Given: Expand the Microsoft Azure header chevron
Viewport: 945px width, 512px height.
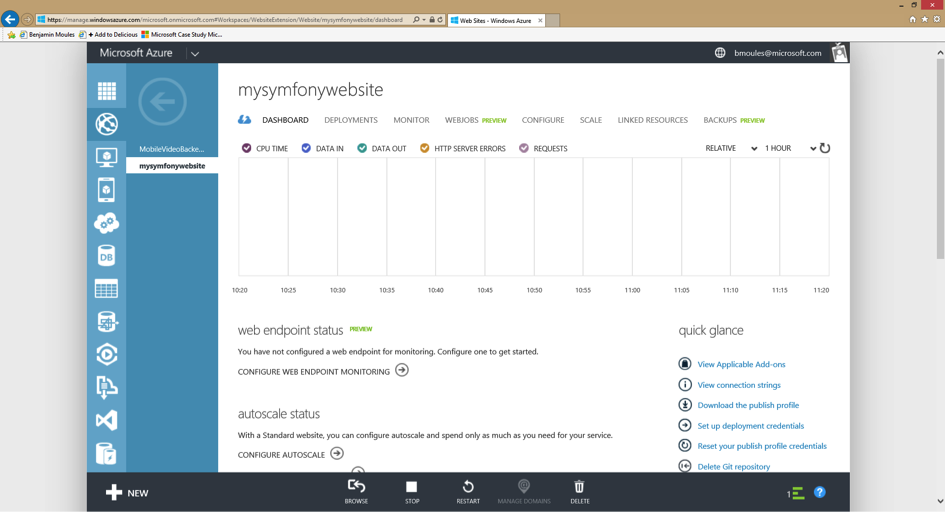Looking at the screenshot, I should pyautogui.click(x=195, y=54).
